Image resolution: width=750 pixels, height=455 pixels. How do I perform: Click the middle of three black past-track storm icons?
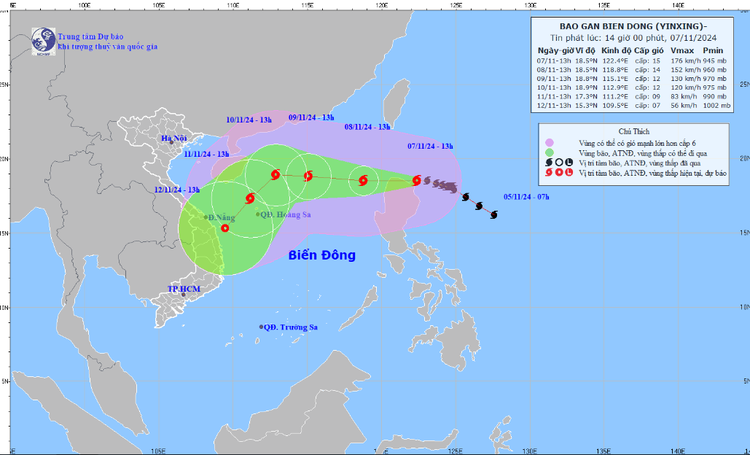tap(479, 206)
